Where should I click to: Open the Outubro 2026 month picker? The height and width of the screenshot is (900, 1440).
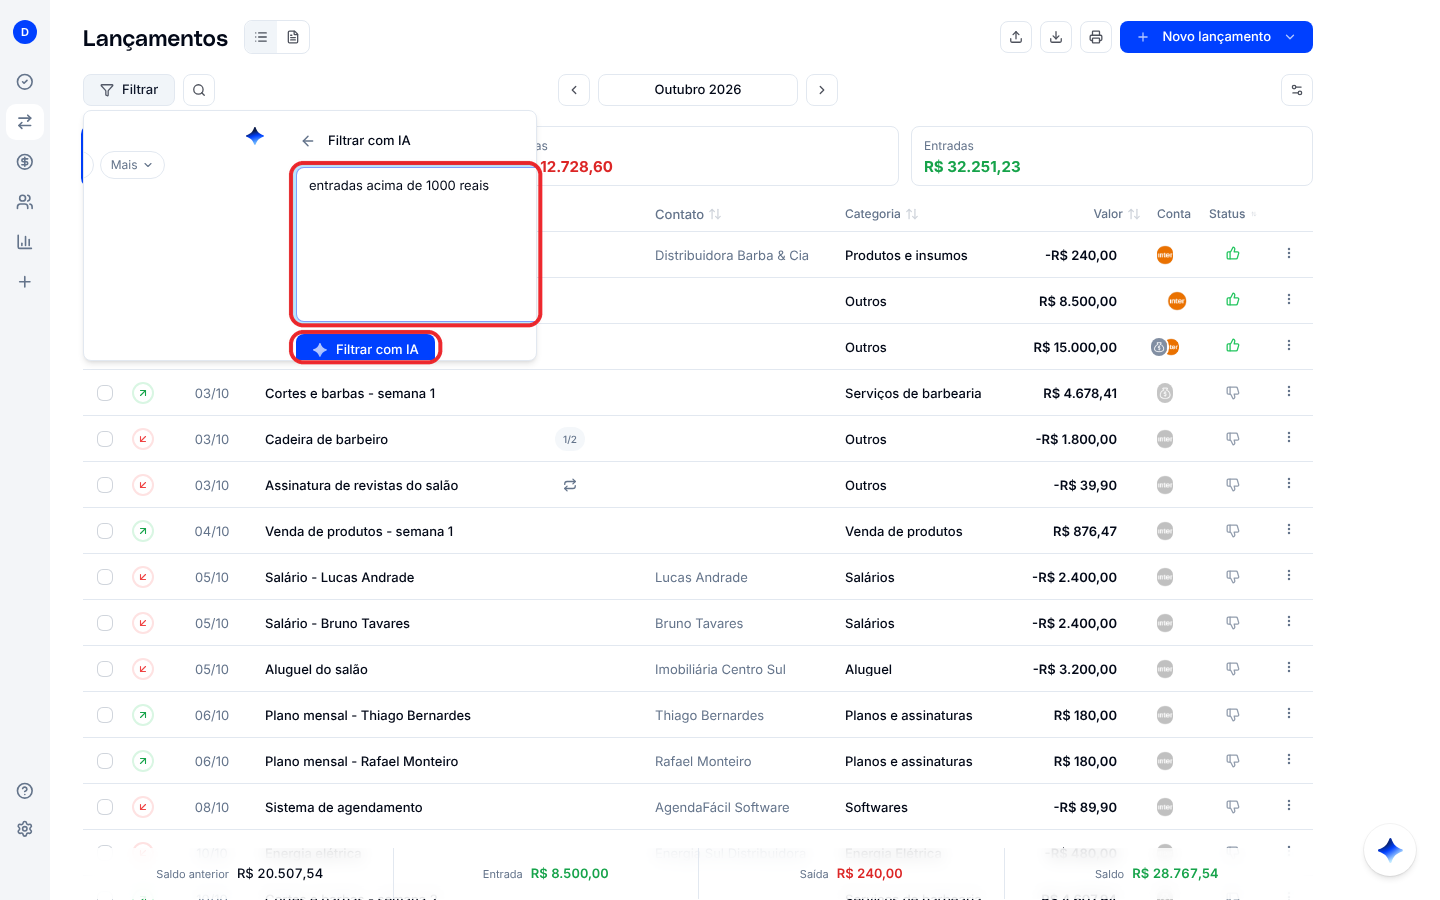(698, 90)
